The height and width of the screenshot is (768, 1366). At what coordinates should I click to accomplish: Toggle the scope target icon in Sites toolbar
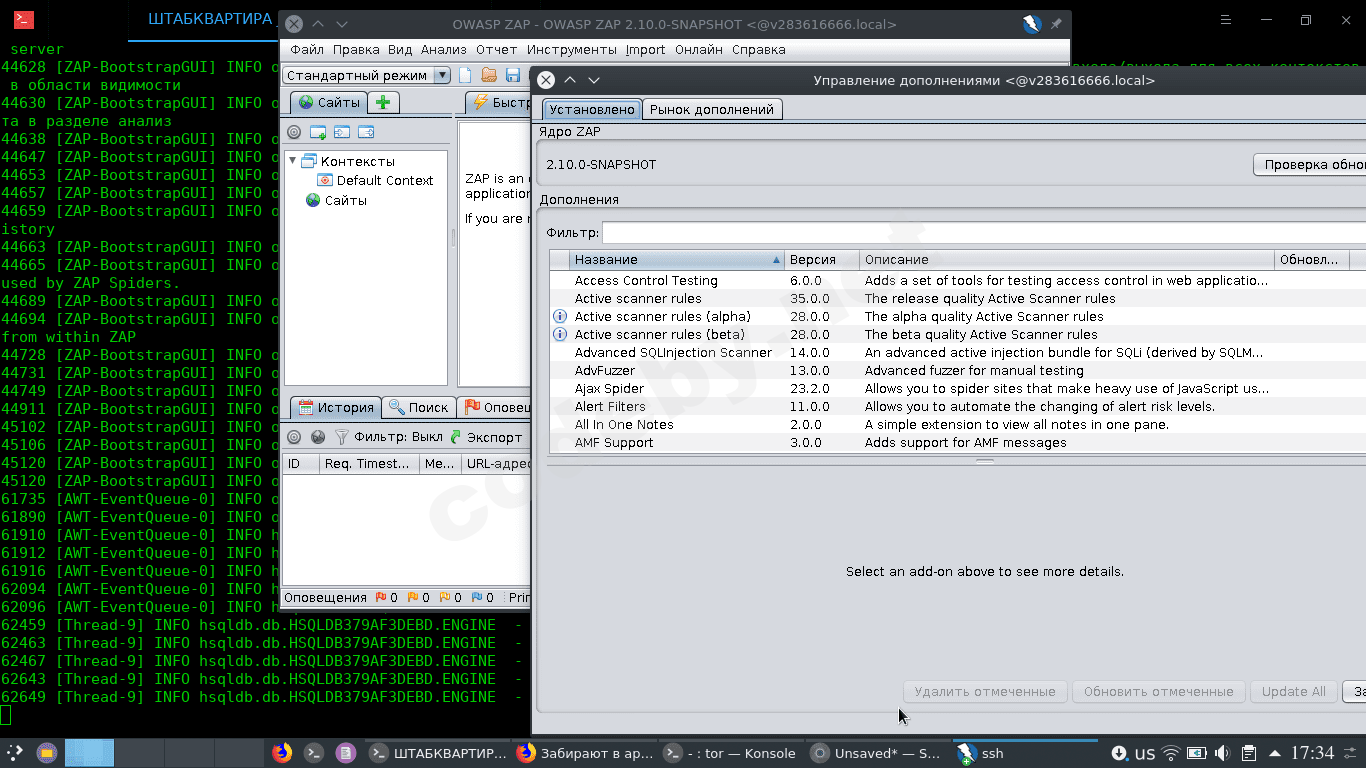(x=294, y=132)
